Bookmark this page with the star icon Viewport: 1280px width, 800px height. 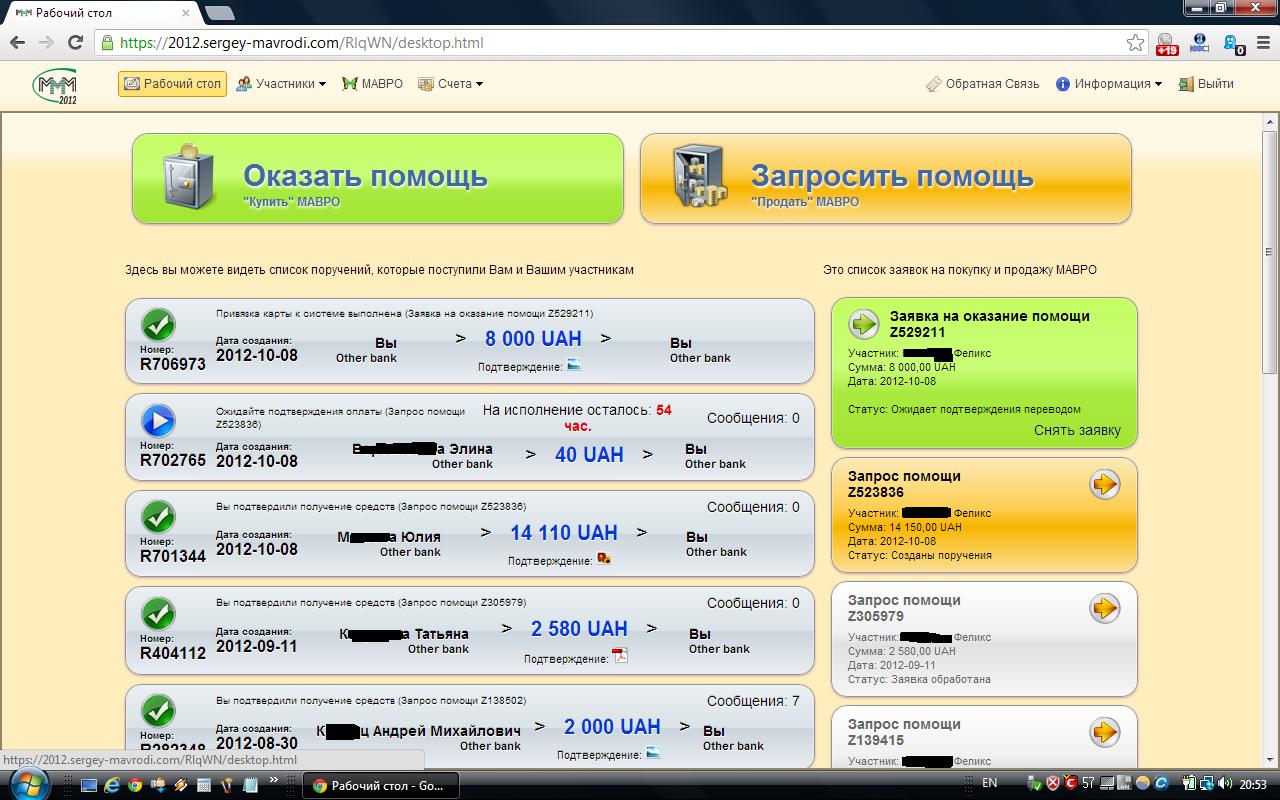[1135, 43]
